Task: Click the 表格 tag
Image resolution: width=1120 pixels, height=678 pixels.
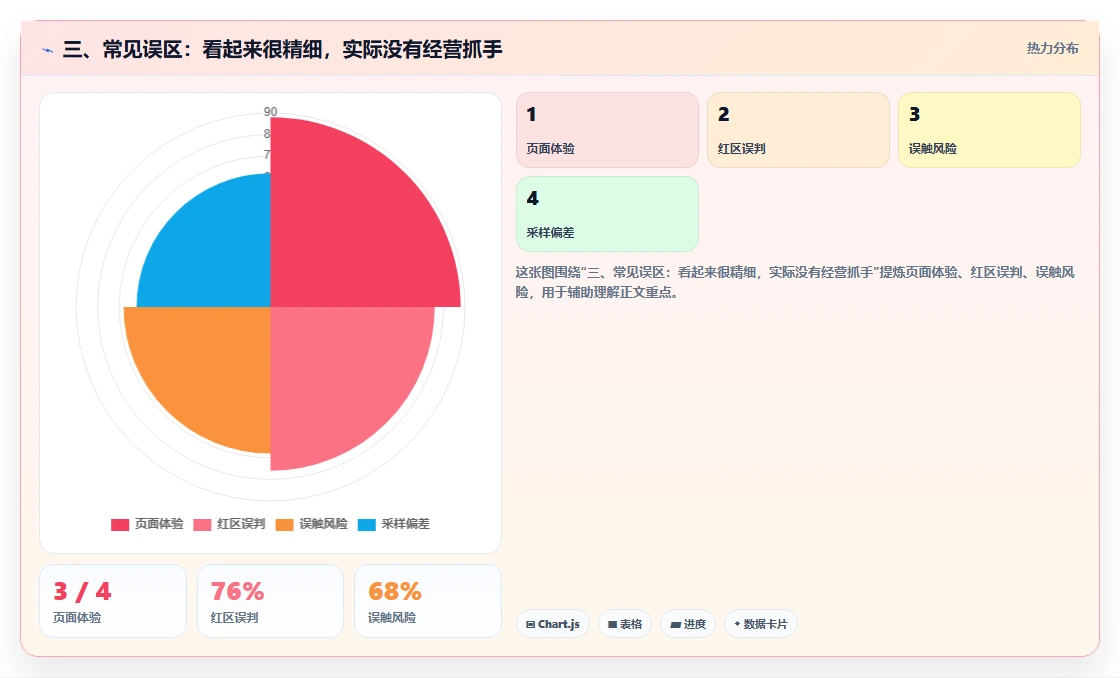Action: [625, 624]
